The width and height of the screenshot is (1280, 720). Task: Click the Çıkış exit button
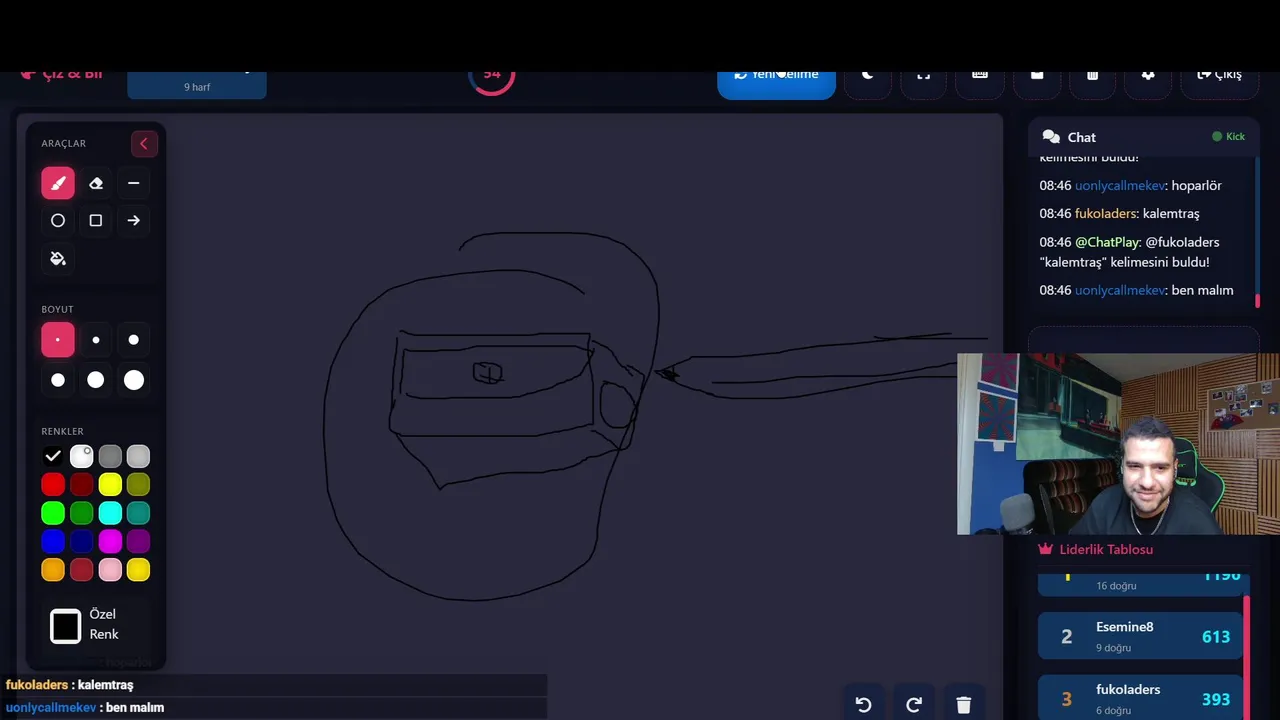click(1219, 84)
